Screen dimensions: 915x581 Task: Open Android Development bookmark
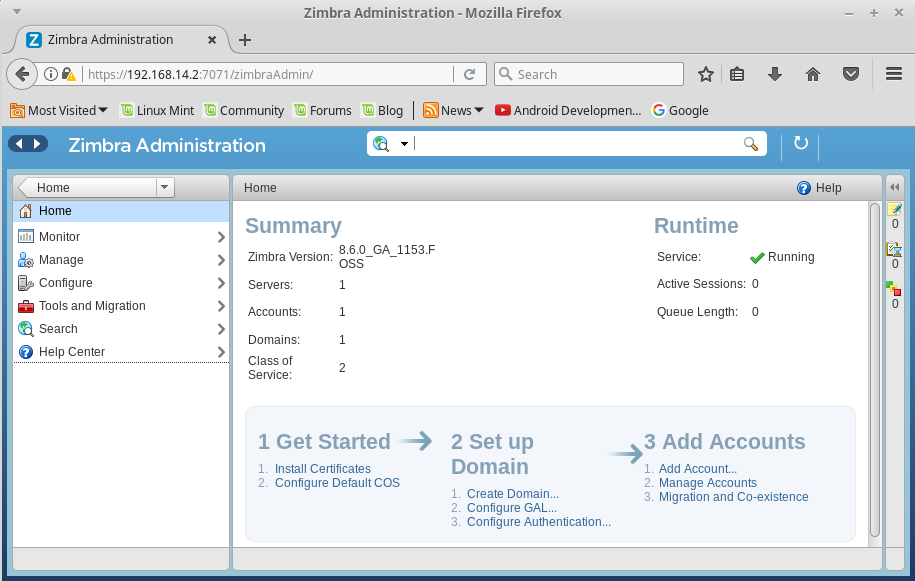point(568,110)
